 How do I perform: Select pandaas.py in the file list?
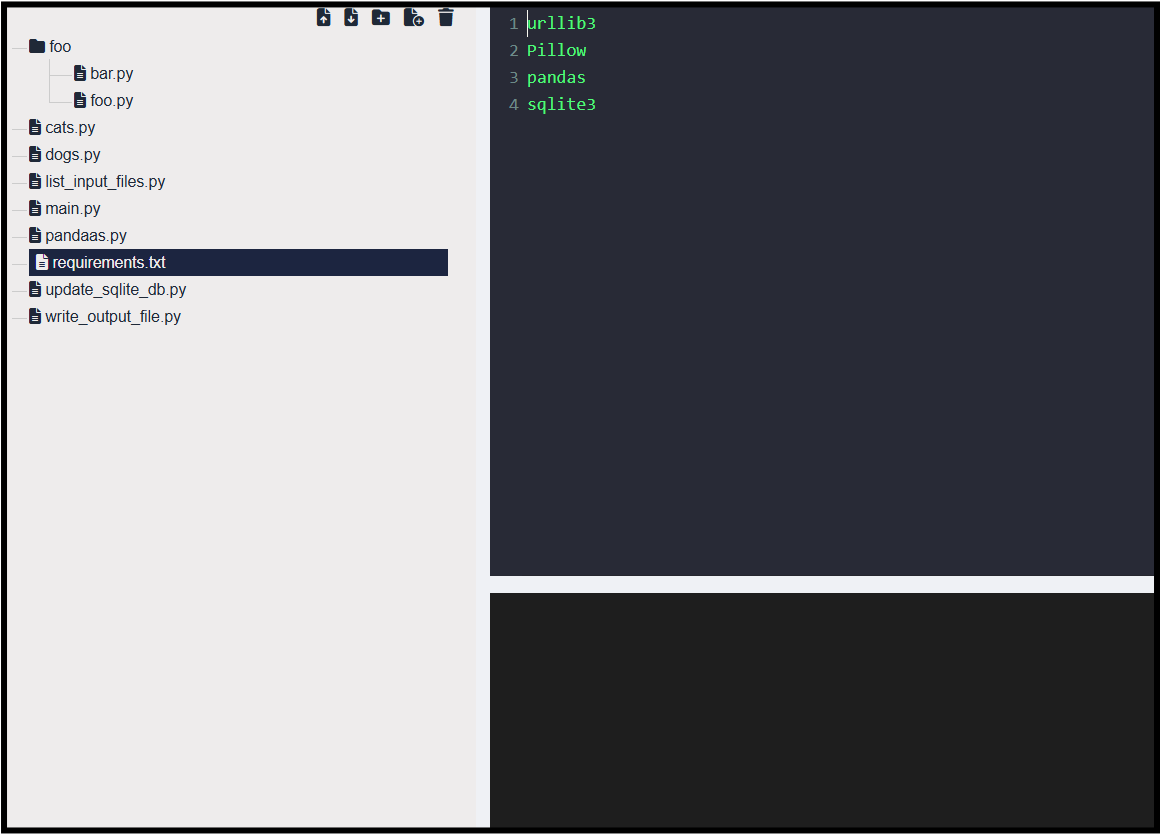coord(85,235)
